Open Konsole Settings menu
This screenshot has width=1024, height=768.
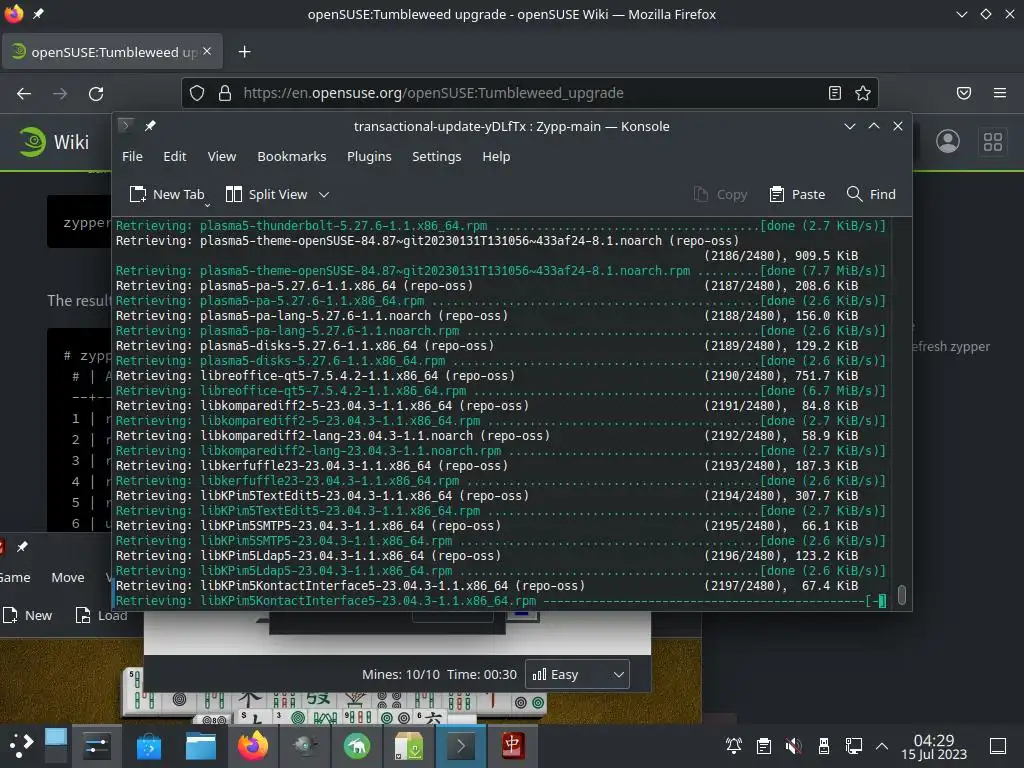point(436,157)
